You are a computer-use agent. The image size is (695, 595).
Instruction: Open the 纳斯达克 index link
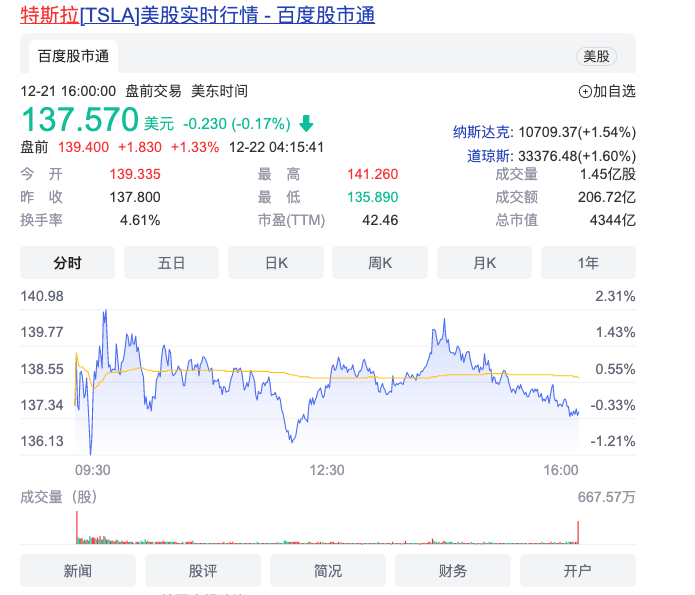[481, 132]
